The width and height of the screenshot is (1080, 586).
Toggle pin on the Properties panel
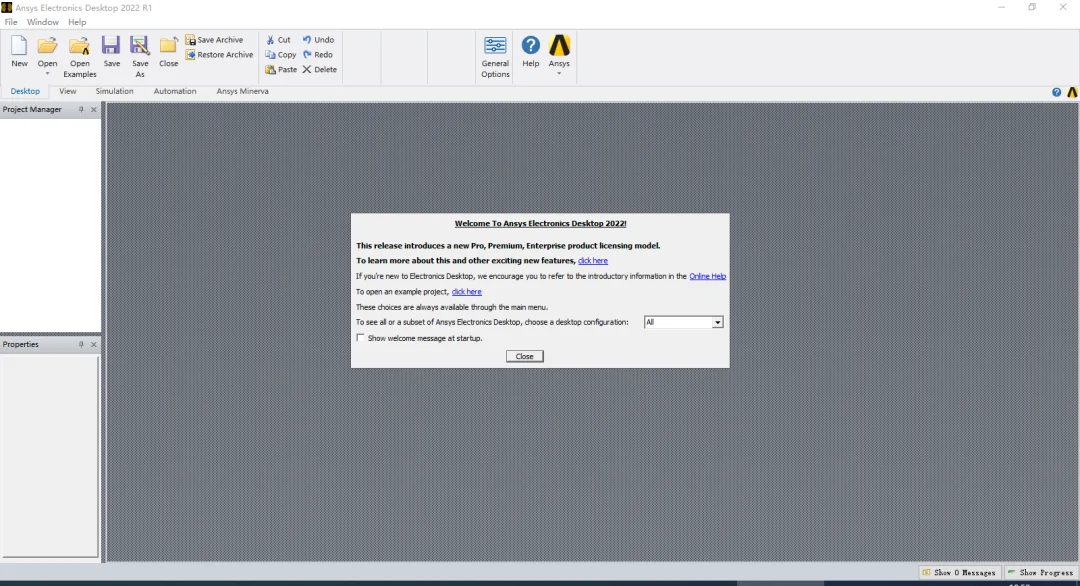tap(81, 344)
